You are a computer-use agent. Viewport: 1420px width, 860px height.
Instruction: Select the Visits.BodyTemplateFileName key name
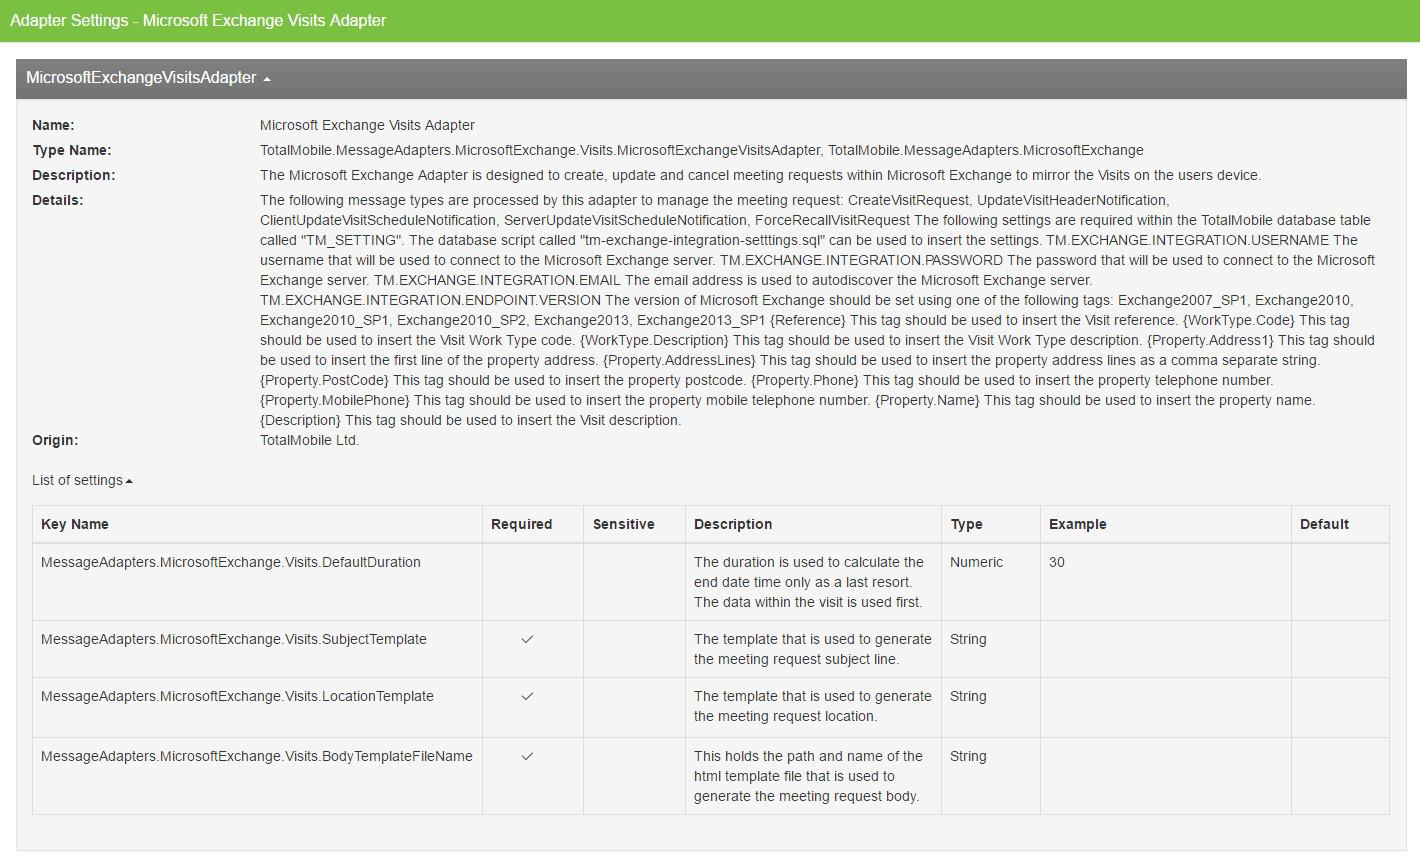[x=257, y=756]
